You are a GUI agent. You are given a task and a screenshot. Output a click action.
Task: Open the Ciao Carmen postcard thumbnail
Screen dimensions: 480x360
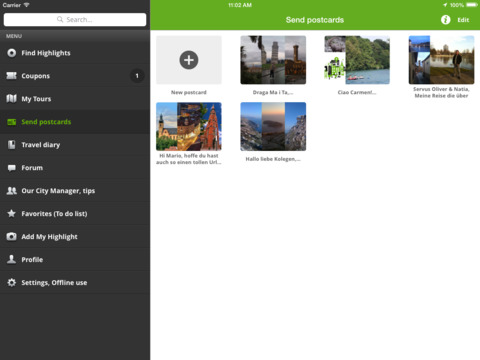(357, 60)
